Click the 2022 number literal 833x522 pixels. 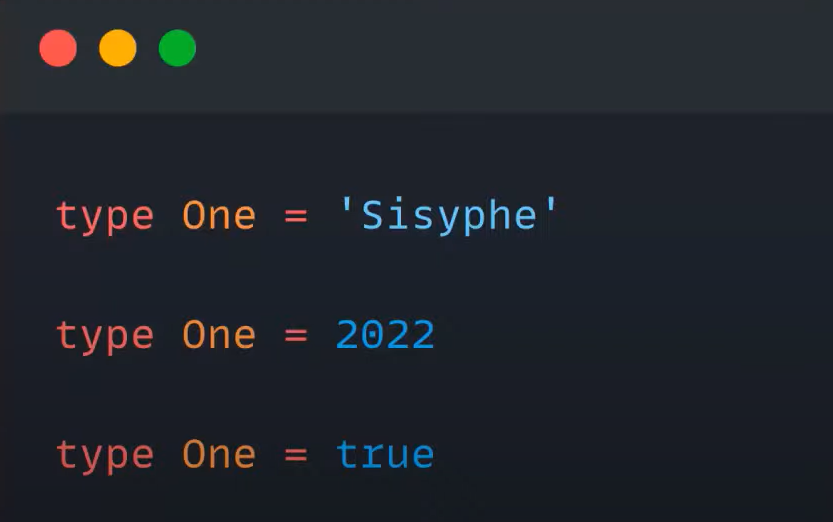coord(386,335)
